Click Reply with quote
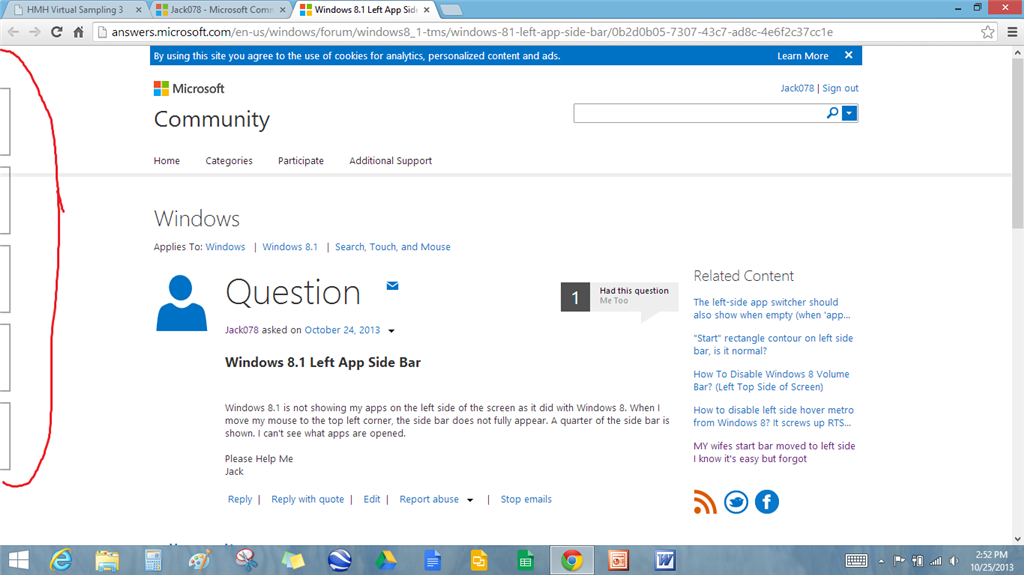 [x=308, y=499]
